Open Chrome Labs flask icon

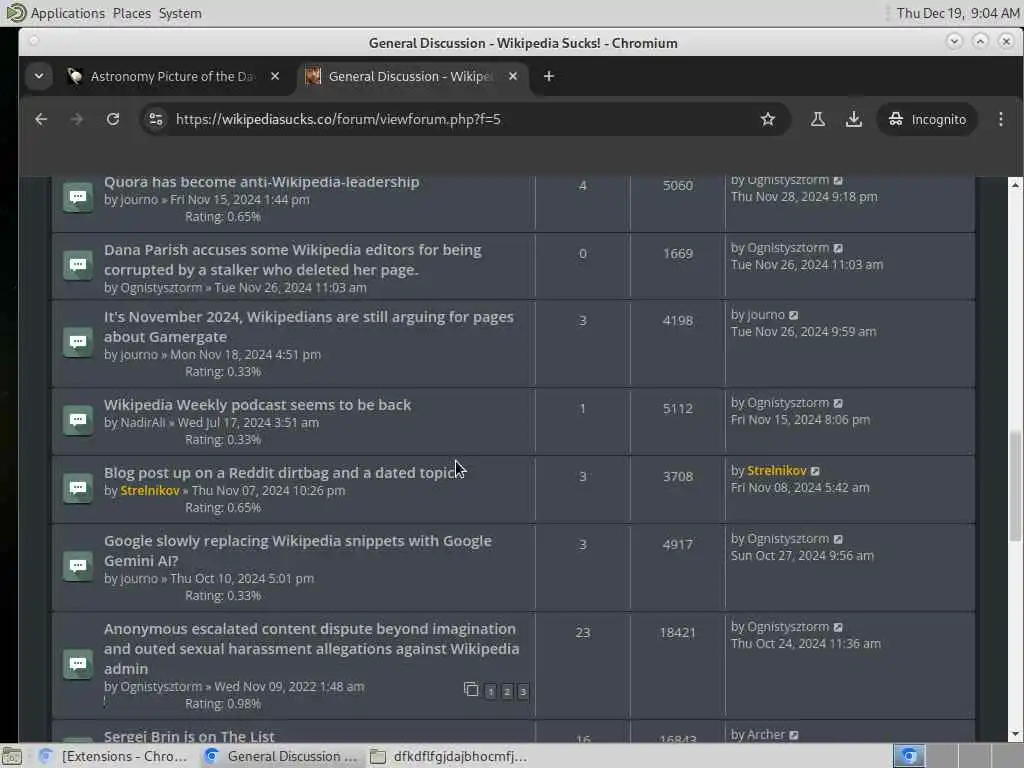[817, 120]
